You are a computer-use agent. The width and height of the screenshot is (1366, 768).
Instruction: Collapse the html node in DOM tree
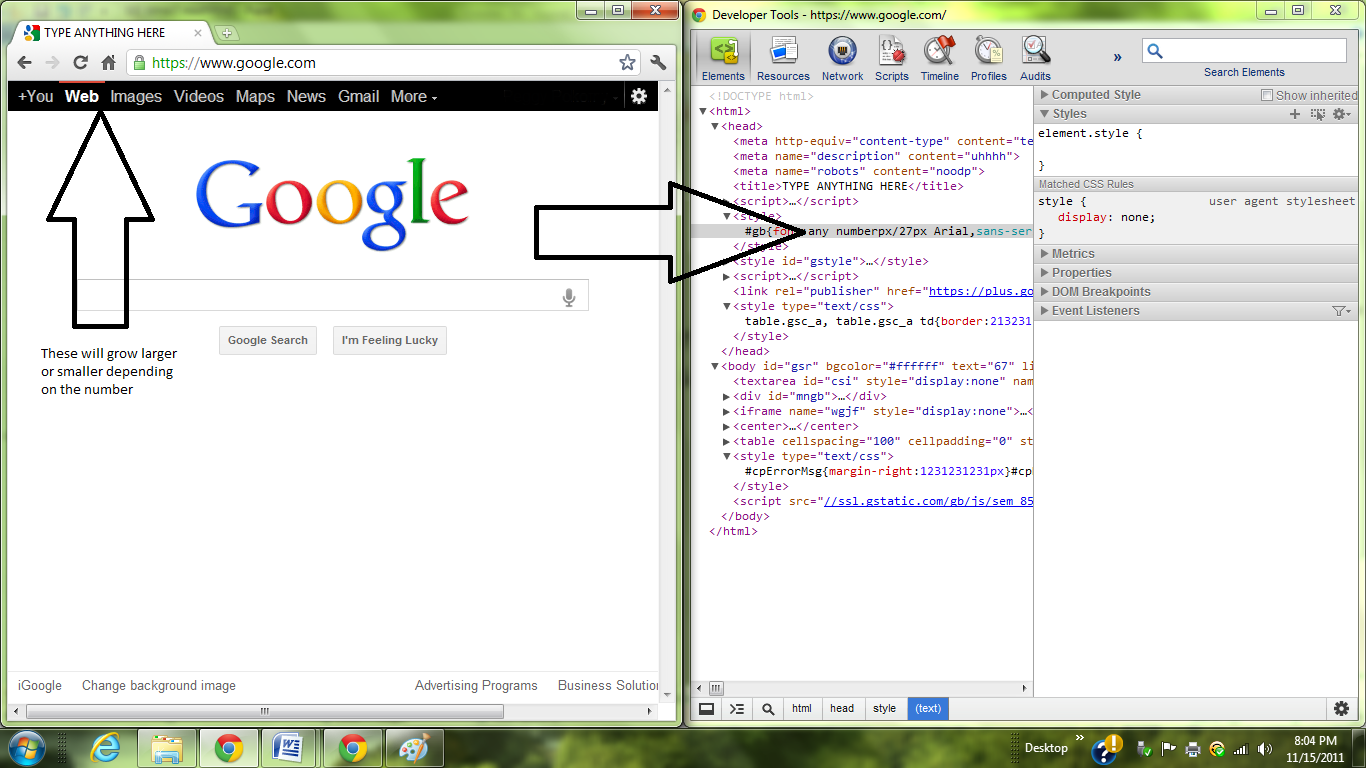coord(704,112)
